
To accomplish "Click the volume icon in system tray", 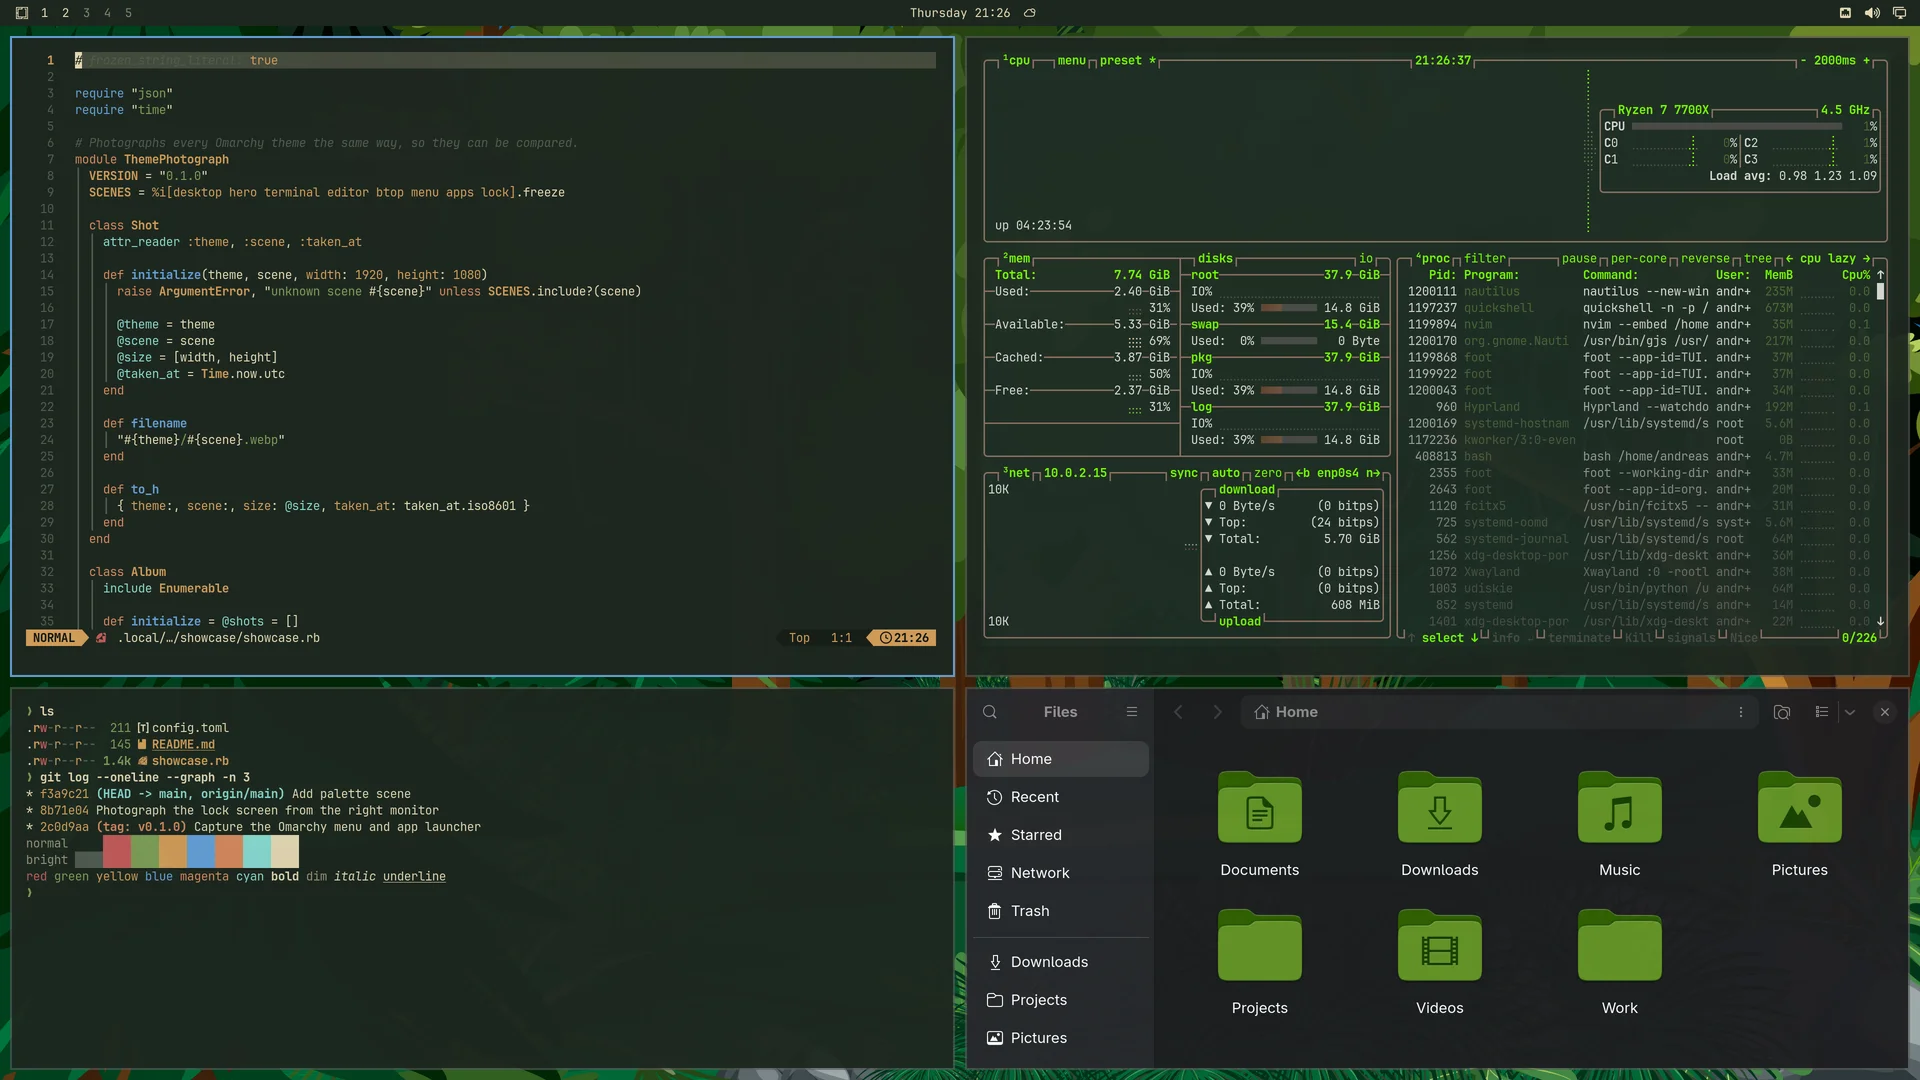I will pos(1872,13).
